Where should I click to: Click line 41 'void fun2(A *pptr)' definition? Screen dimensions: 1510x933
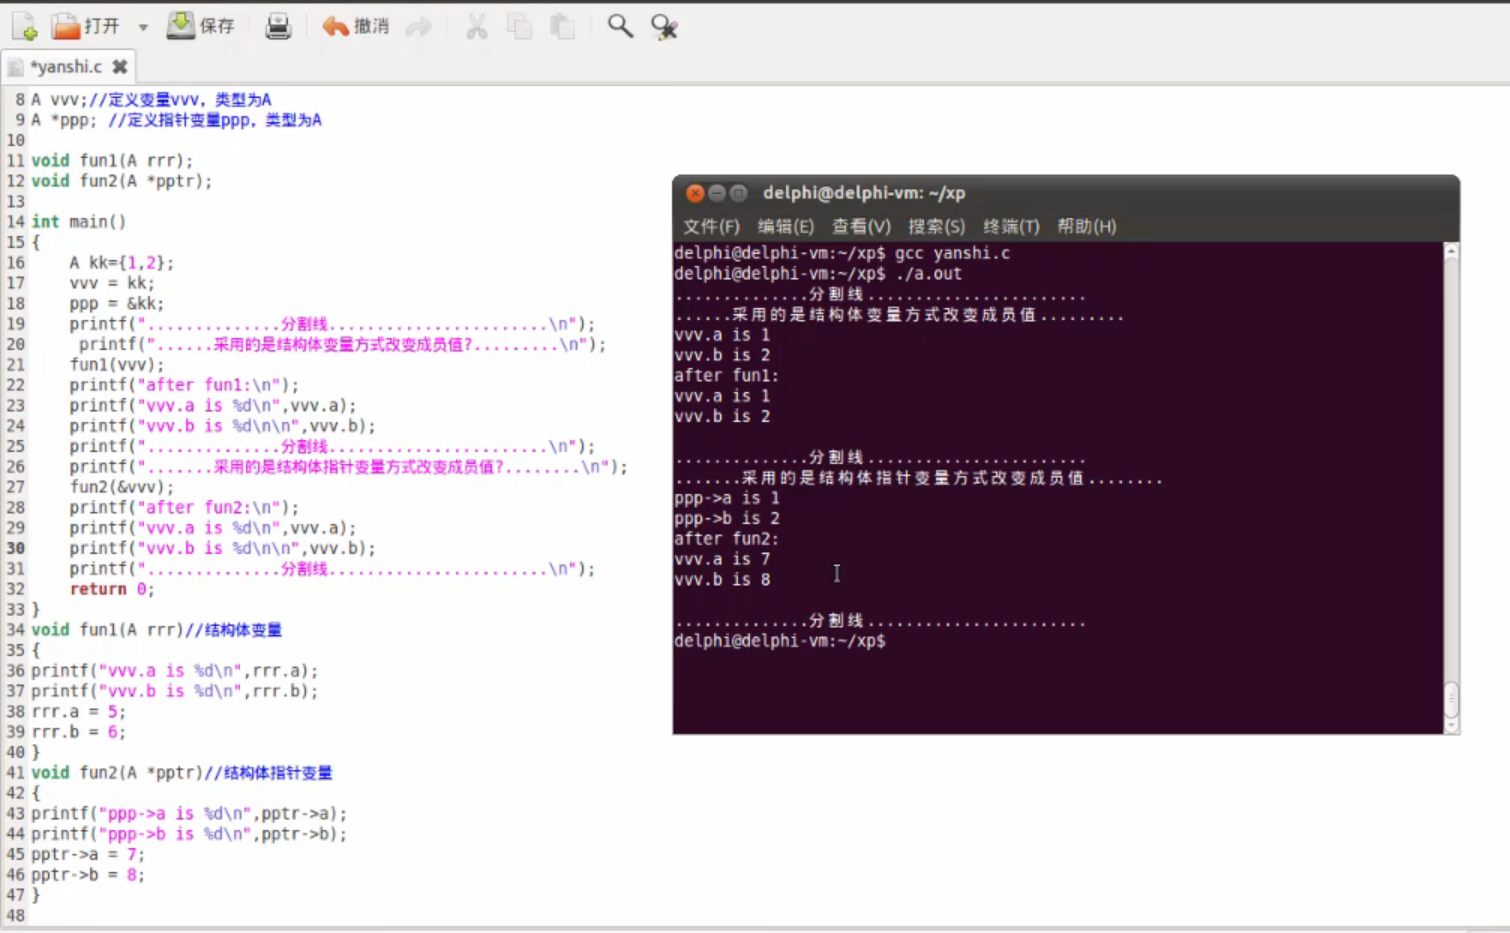tap(117, 773)
